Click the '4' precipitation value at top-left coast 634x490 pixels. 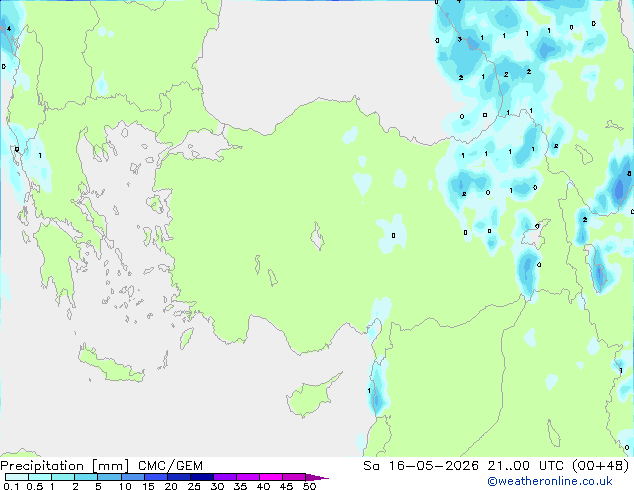9,29
